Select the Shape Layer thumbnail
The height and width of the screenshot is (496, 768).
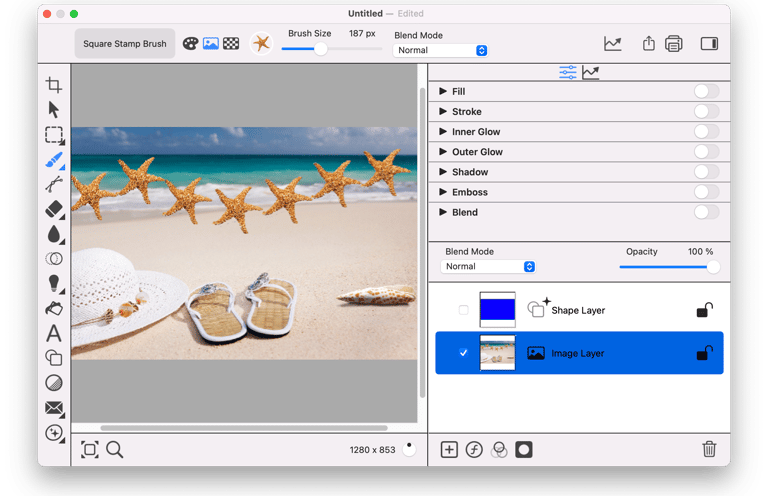tap(497, 310)
